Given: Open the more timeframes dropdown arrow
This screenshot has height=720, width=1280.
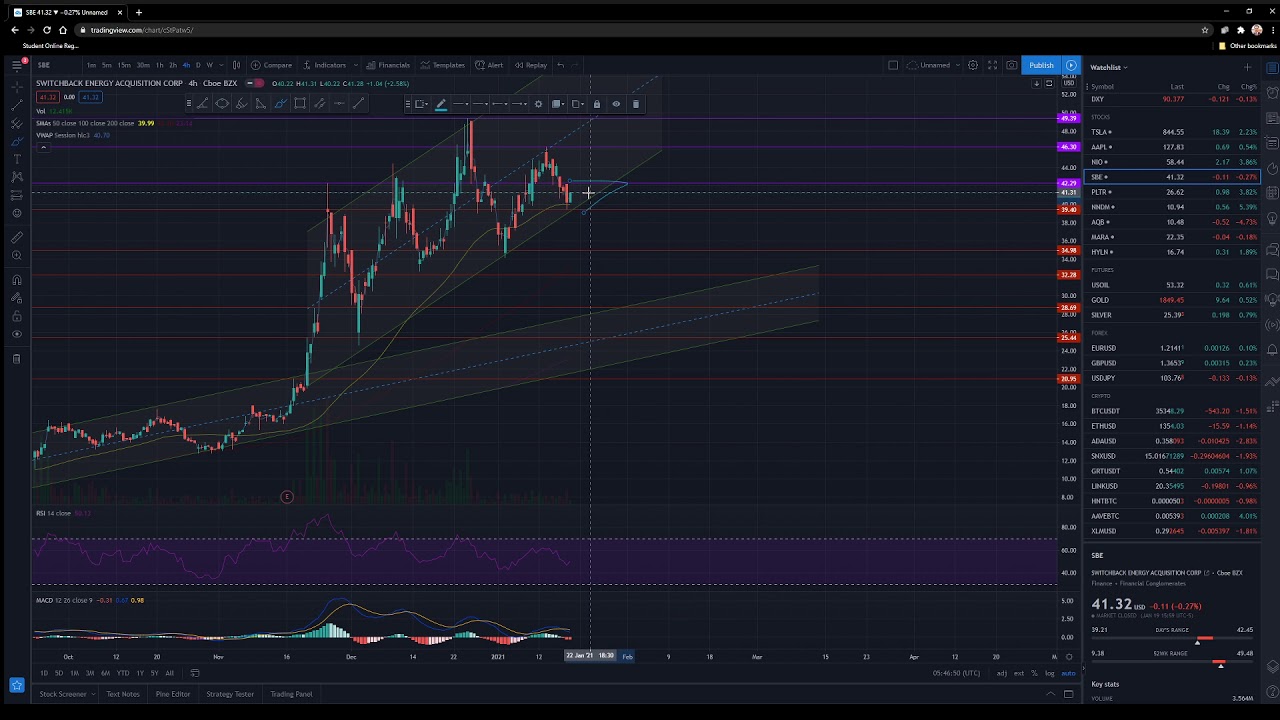Looking at the screenshot, I should [x=220, y=65].
